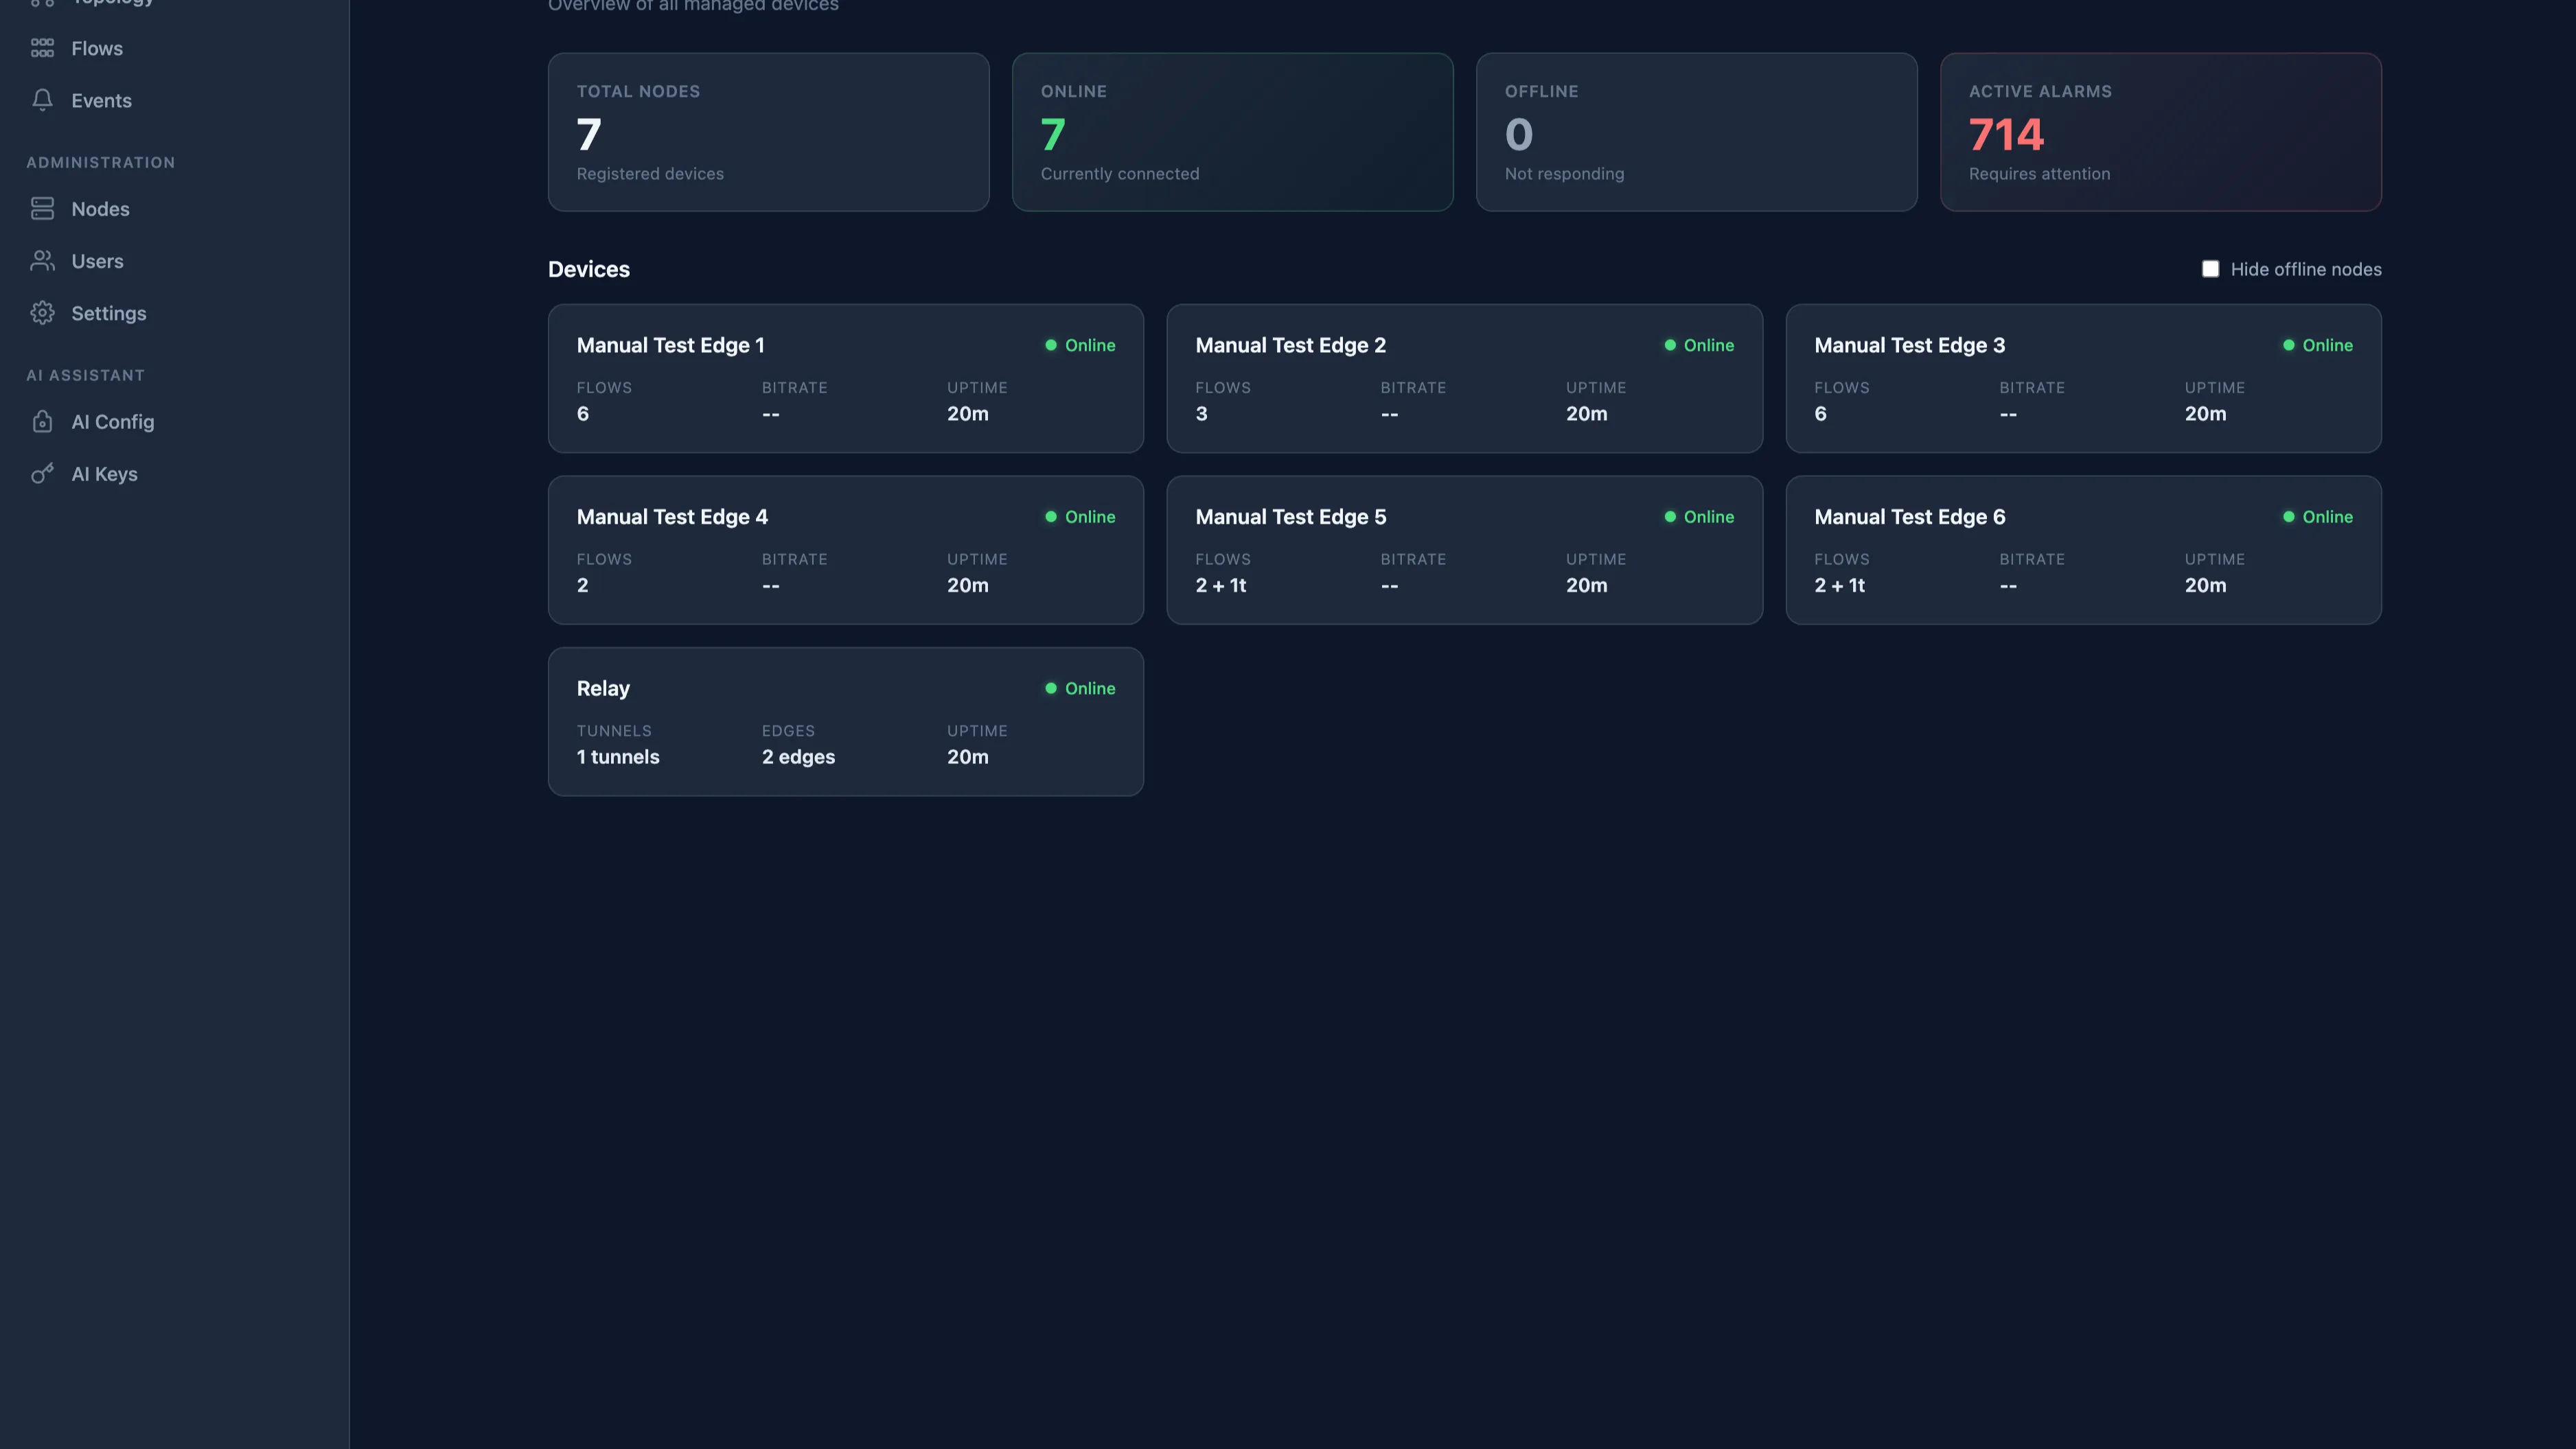Enable the Hide offline nodes checkbox

2211,269
